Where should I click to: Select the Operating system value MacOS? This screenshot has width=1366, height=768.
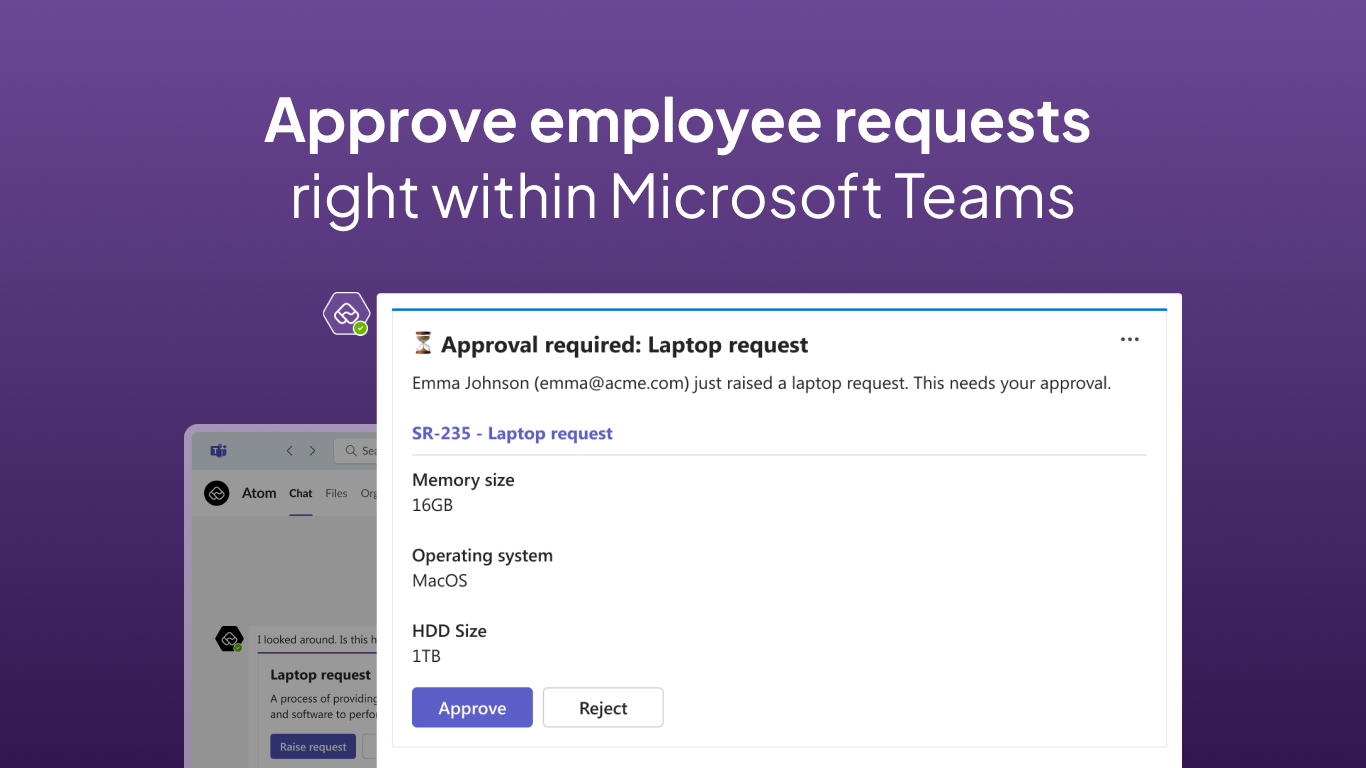tap(440, 580)
